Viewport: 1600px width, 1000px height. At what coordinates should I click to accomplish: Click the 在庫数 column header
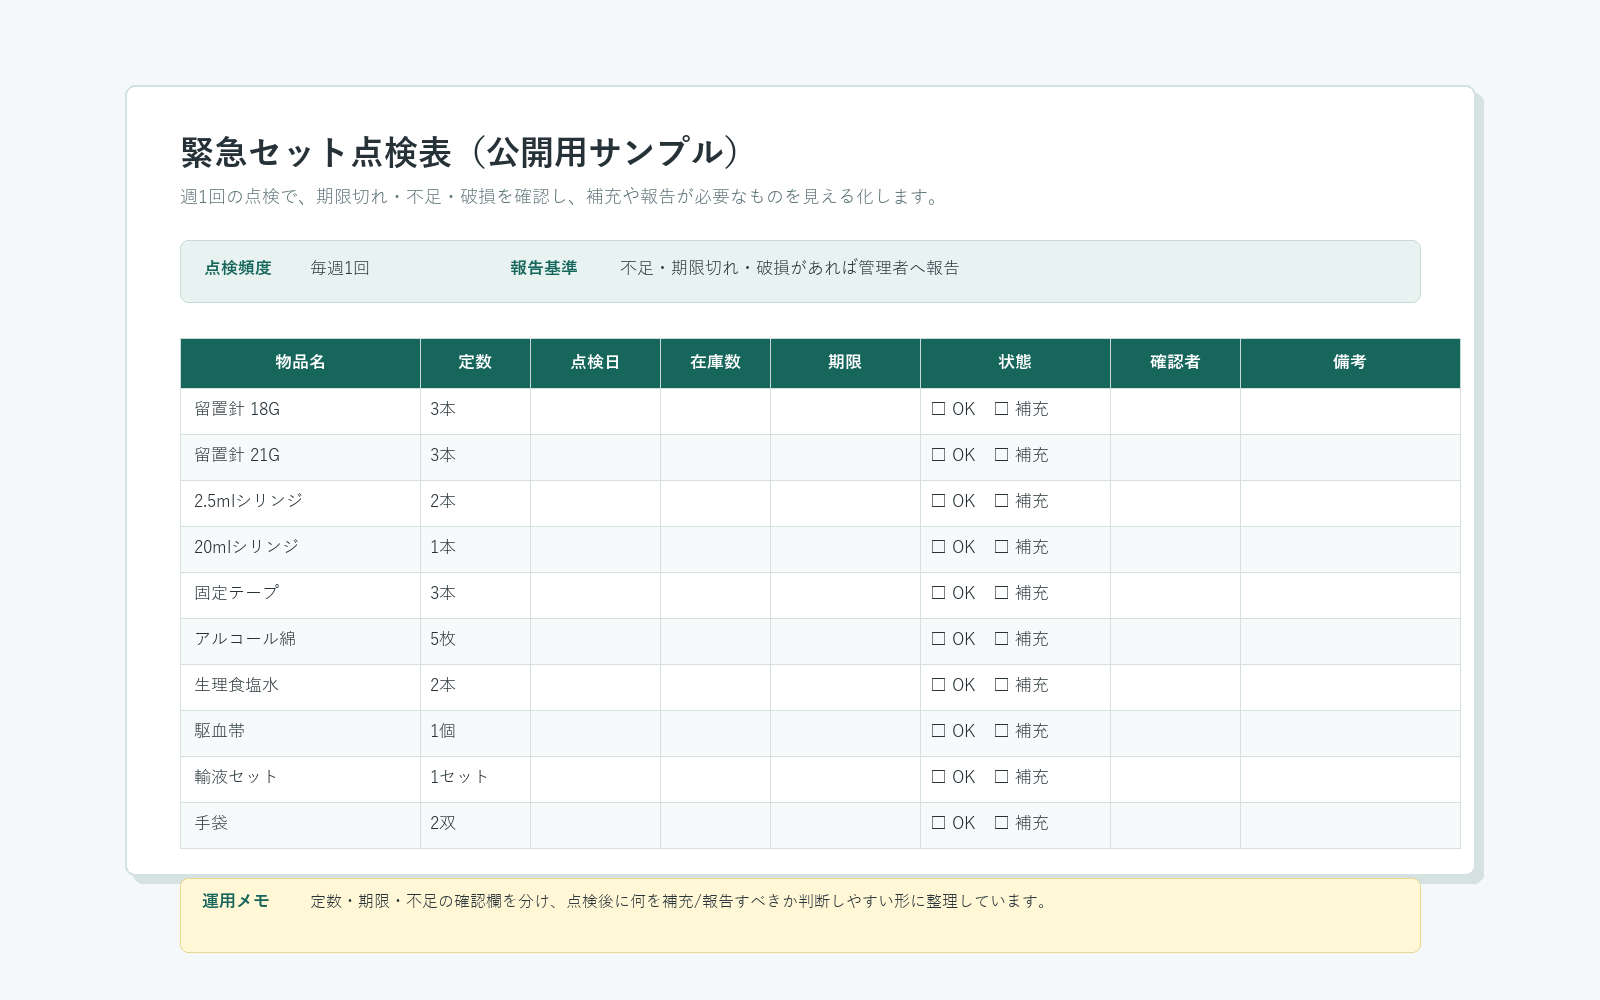coord(715,363)
